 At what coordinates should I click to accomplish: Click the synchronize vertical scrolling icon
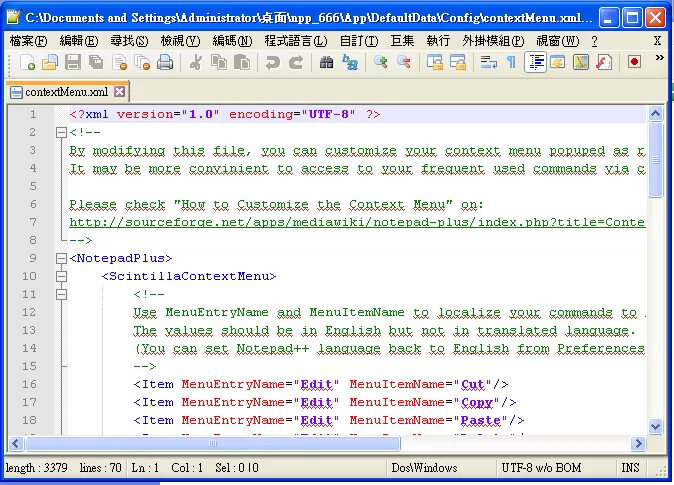(435, 62)
